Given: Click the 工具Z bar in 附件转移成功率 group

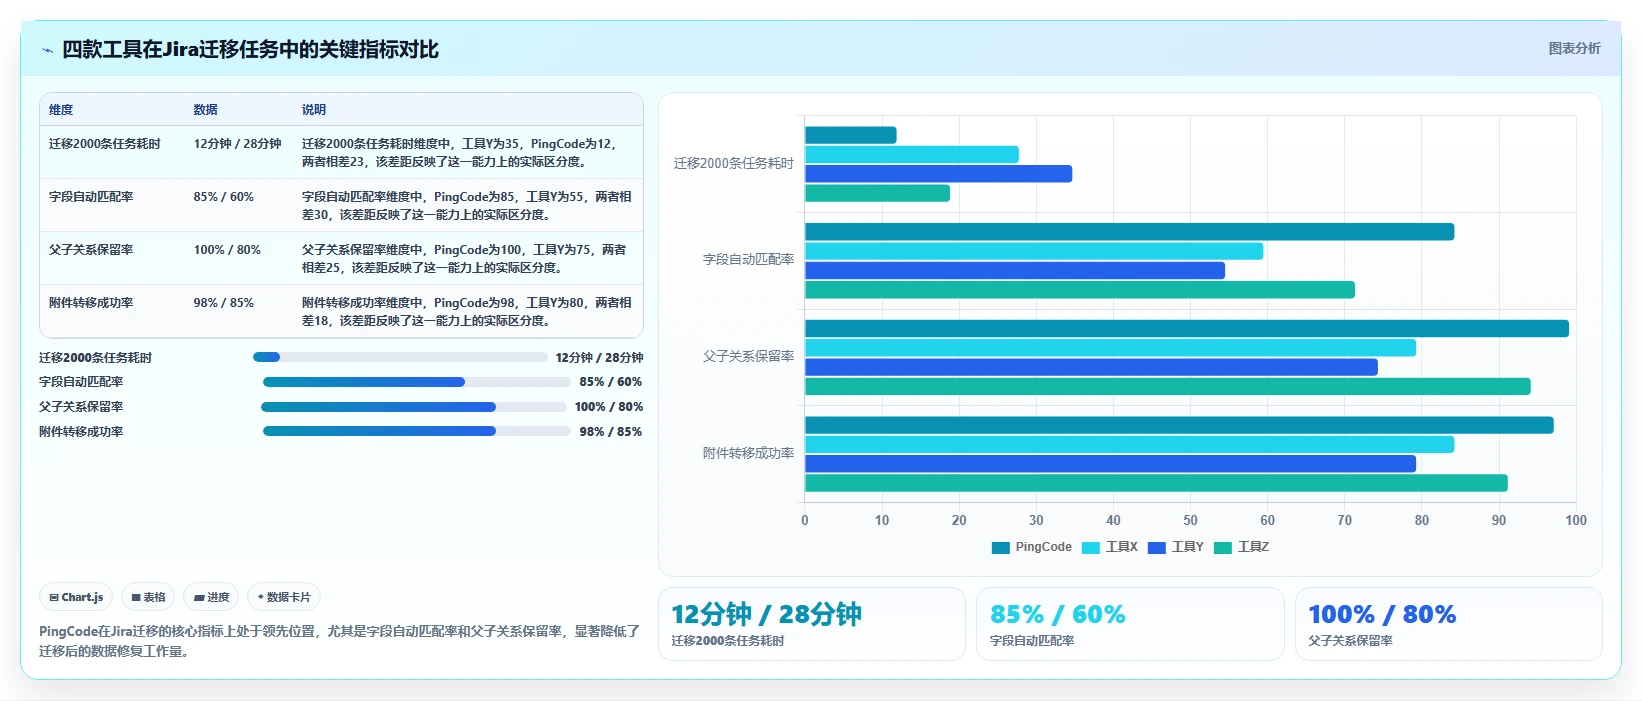Looking at the screenshot, I should (1156, 483).
